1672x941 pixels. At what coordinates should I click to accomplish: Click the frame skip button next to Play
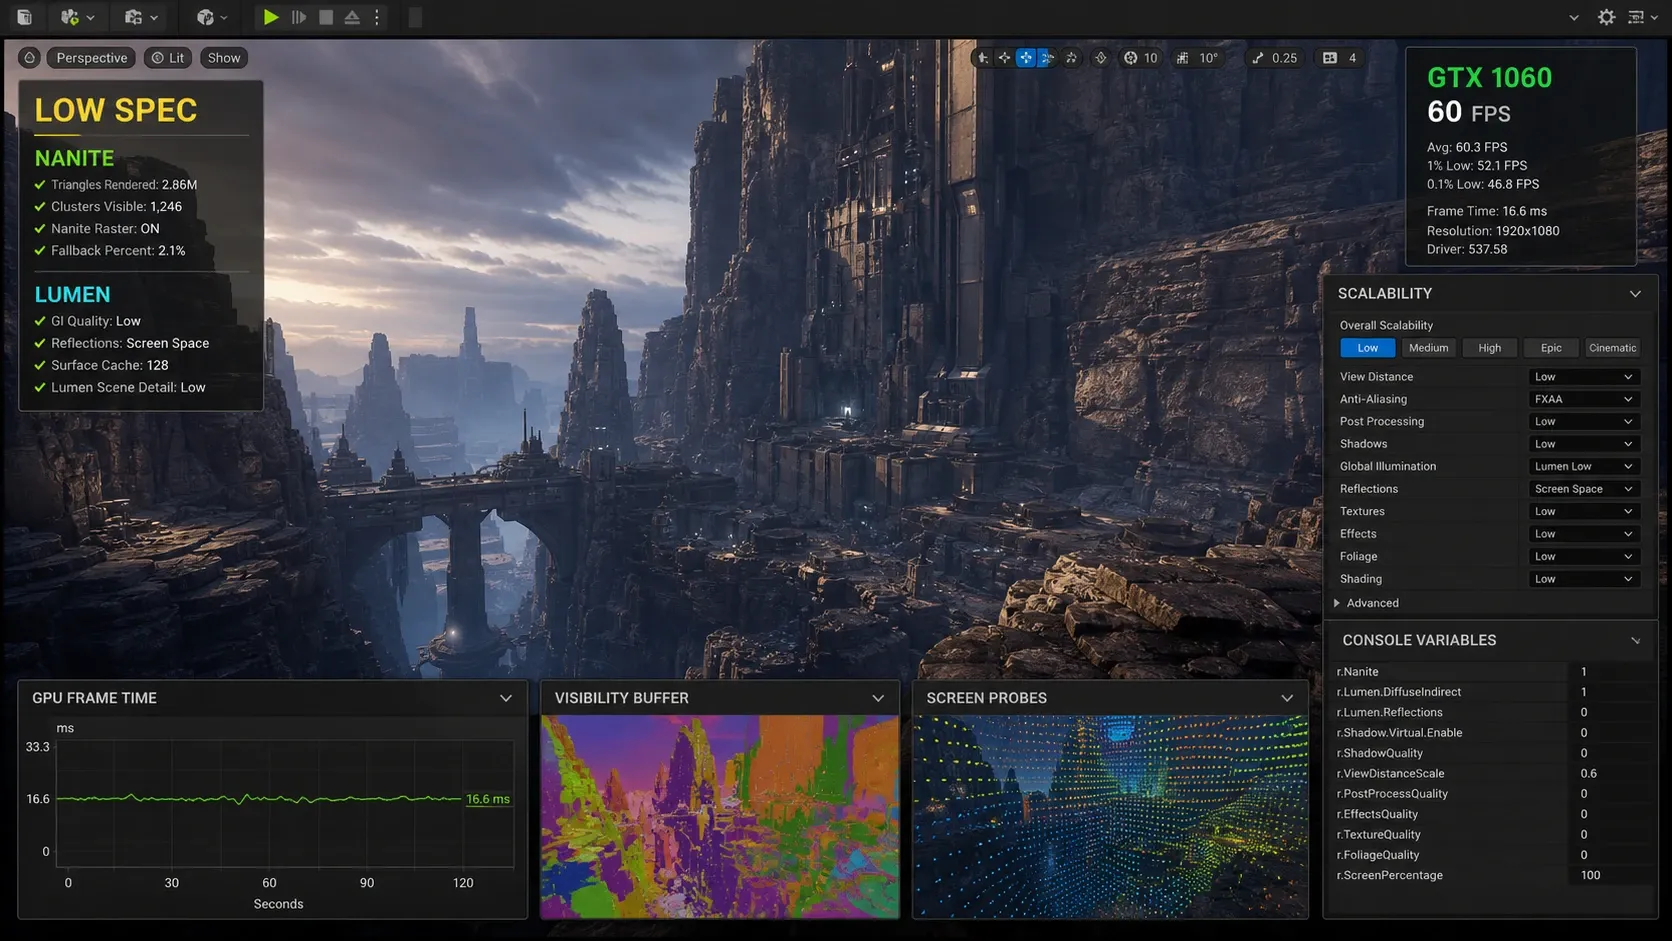point(298,17)
